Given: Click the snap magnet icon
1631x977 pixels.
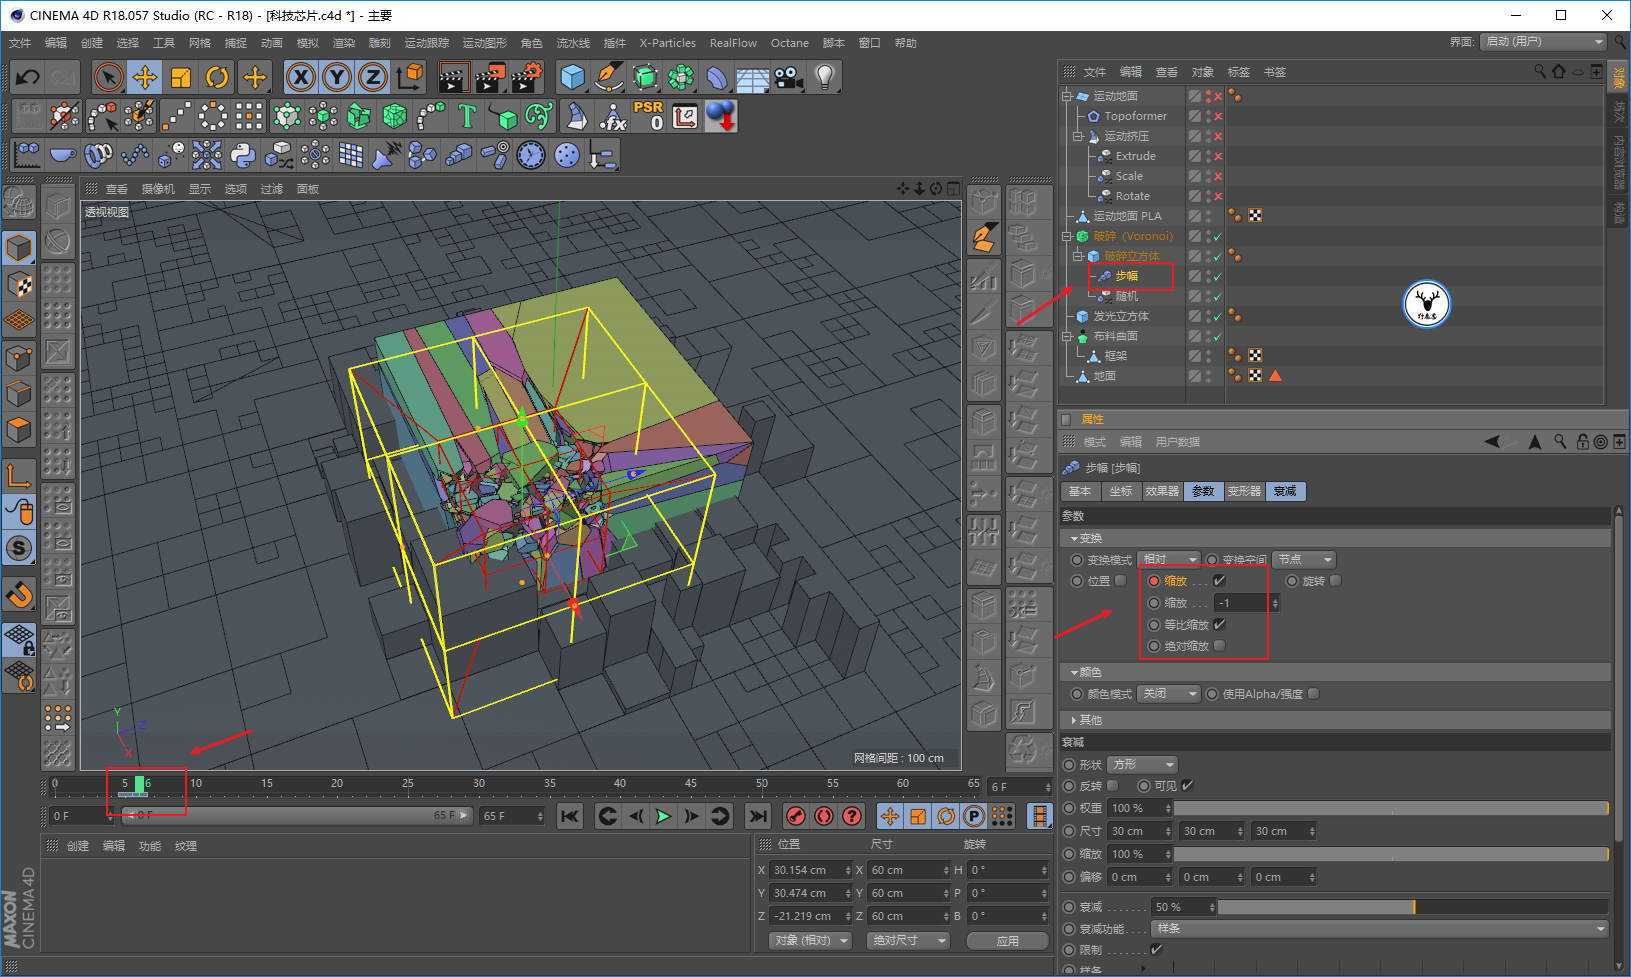Looking at the screenshot, I should 19,595.
